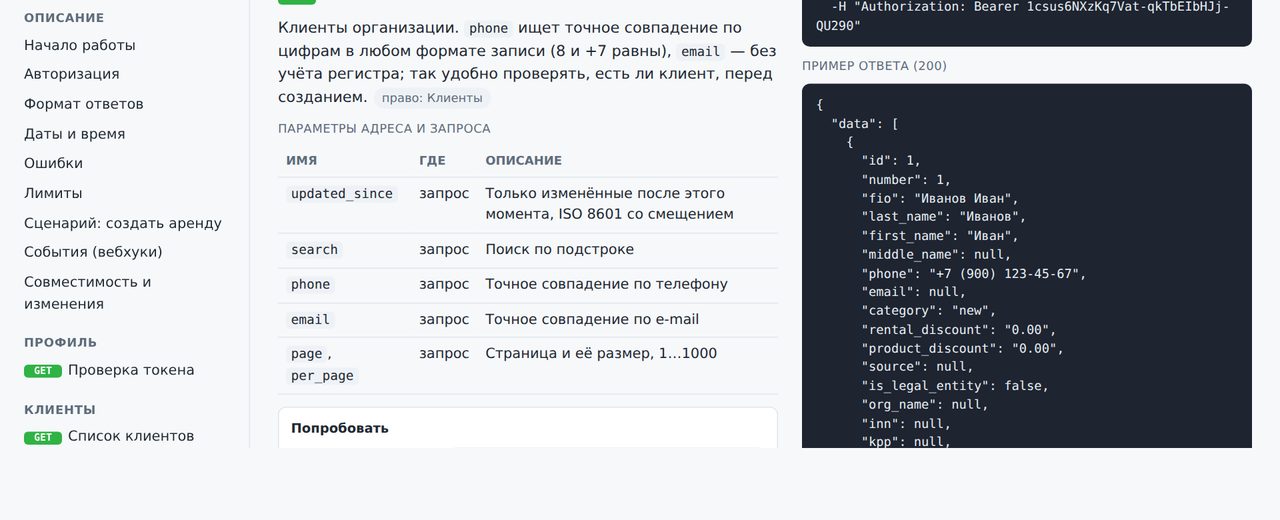Click the GET badge beside Список клиентов
The height and width of the screenshot is (520, 1280).
pyautogui.click(x=43, y=437)
